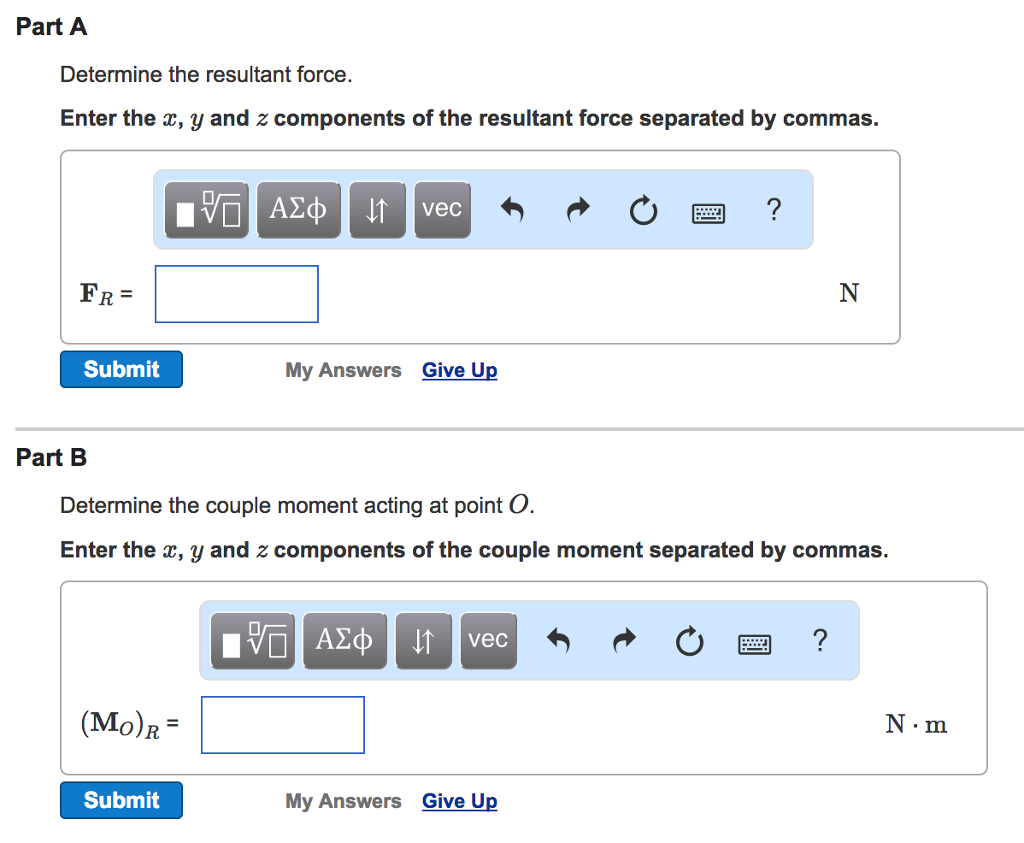This screenshot has height=843, width=1024.
Task: Reset the Part B answer field
Action: coord(690,641)
